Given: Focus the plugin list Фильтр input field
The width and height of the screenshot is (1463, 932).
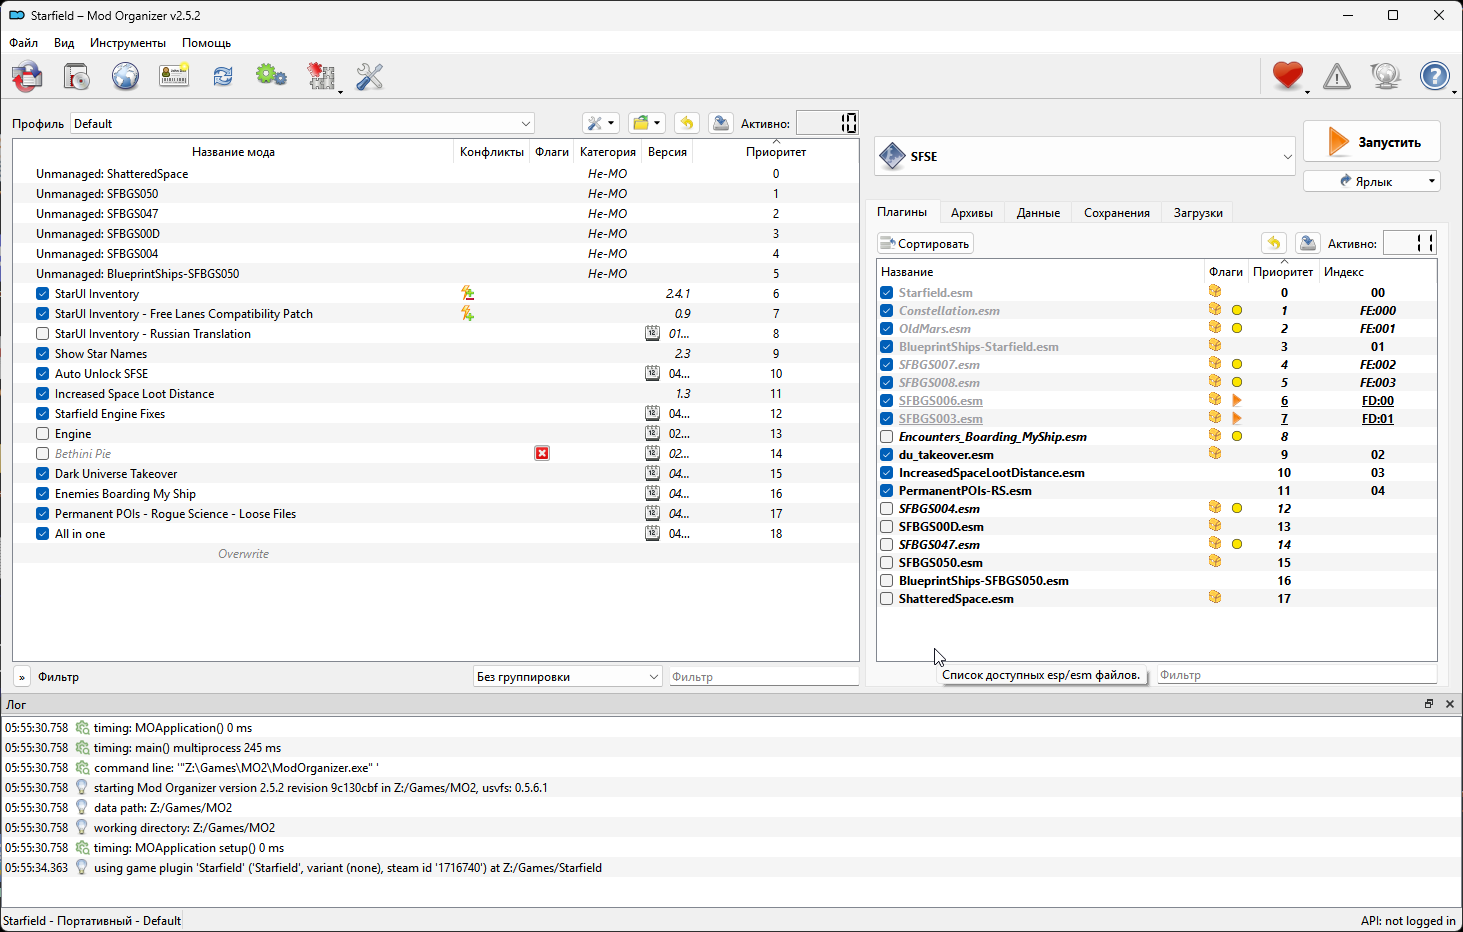Looking at the screenshot, I should pos(1296,675).
